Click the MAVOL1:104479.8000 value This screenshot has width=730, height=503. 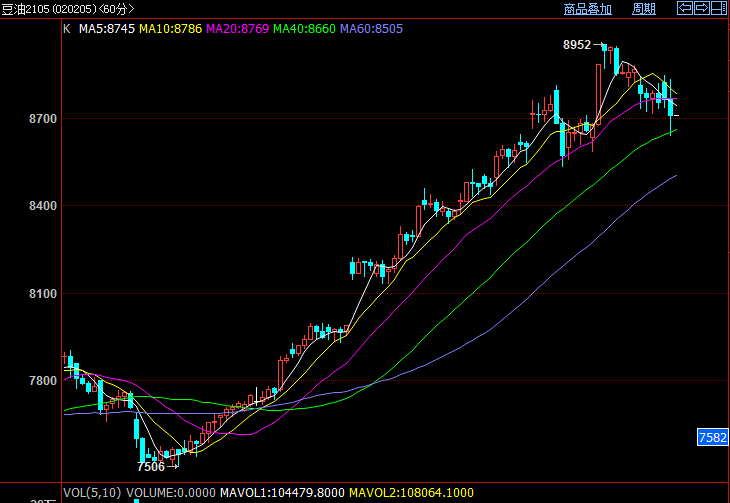tap(282, 493)
